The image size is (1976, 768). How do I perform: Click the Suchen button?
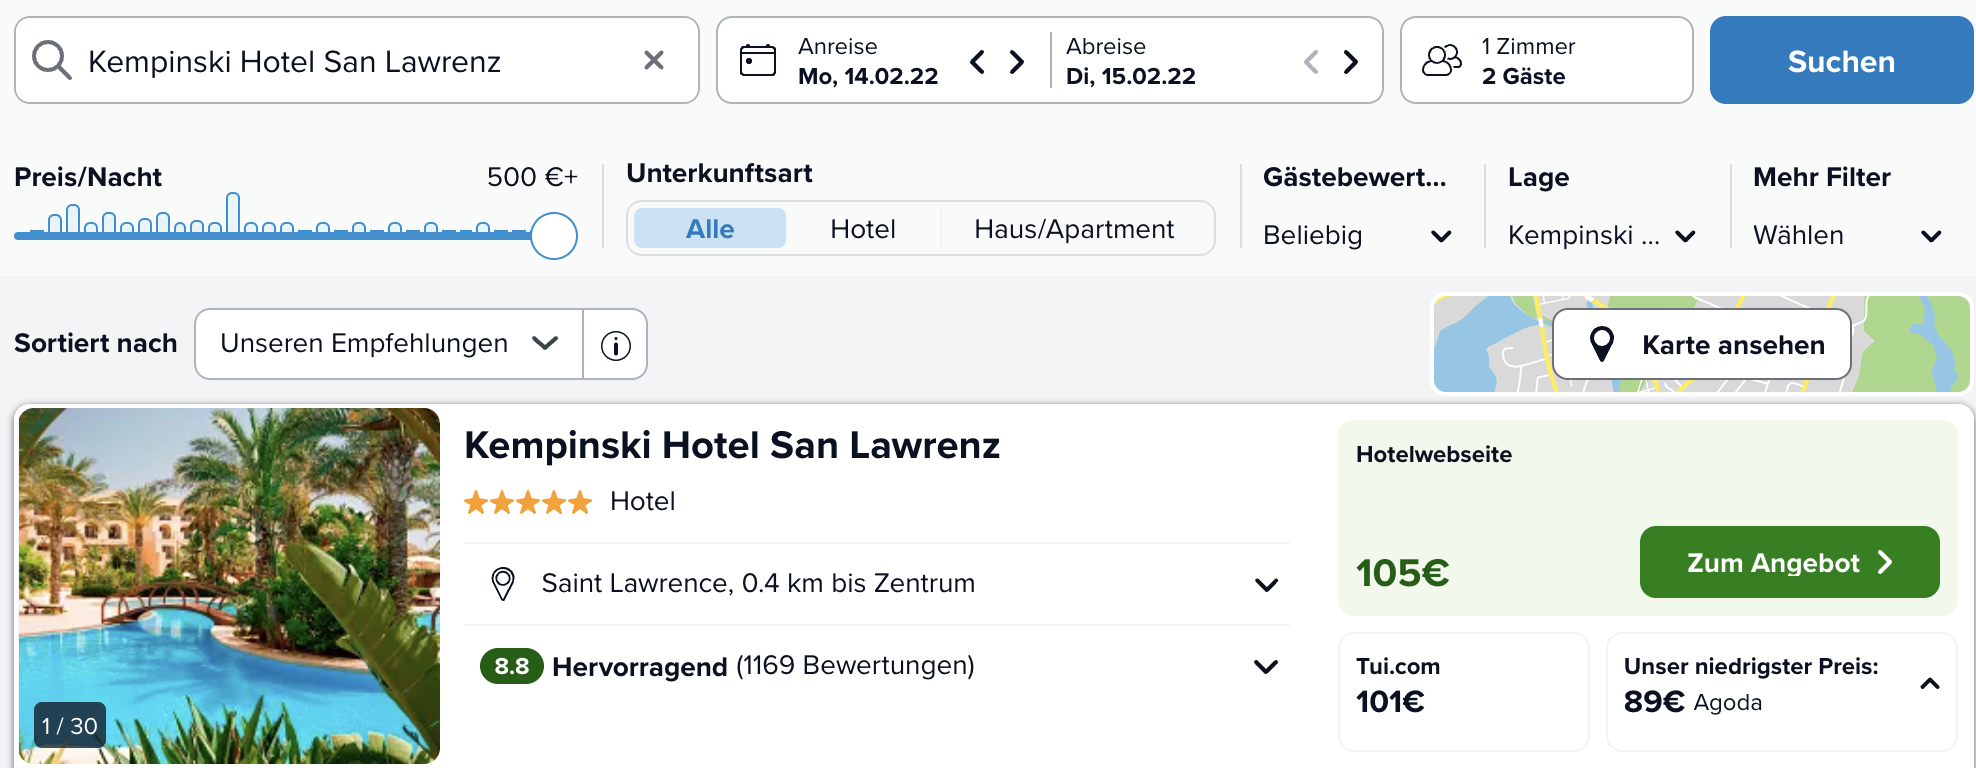tap(1841, 60)
